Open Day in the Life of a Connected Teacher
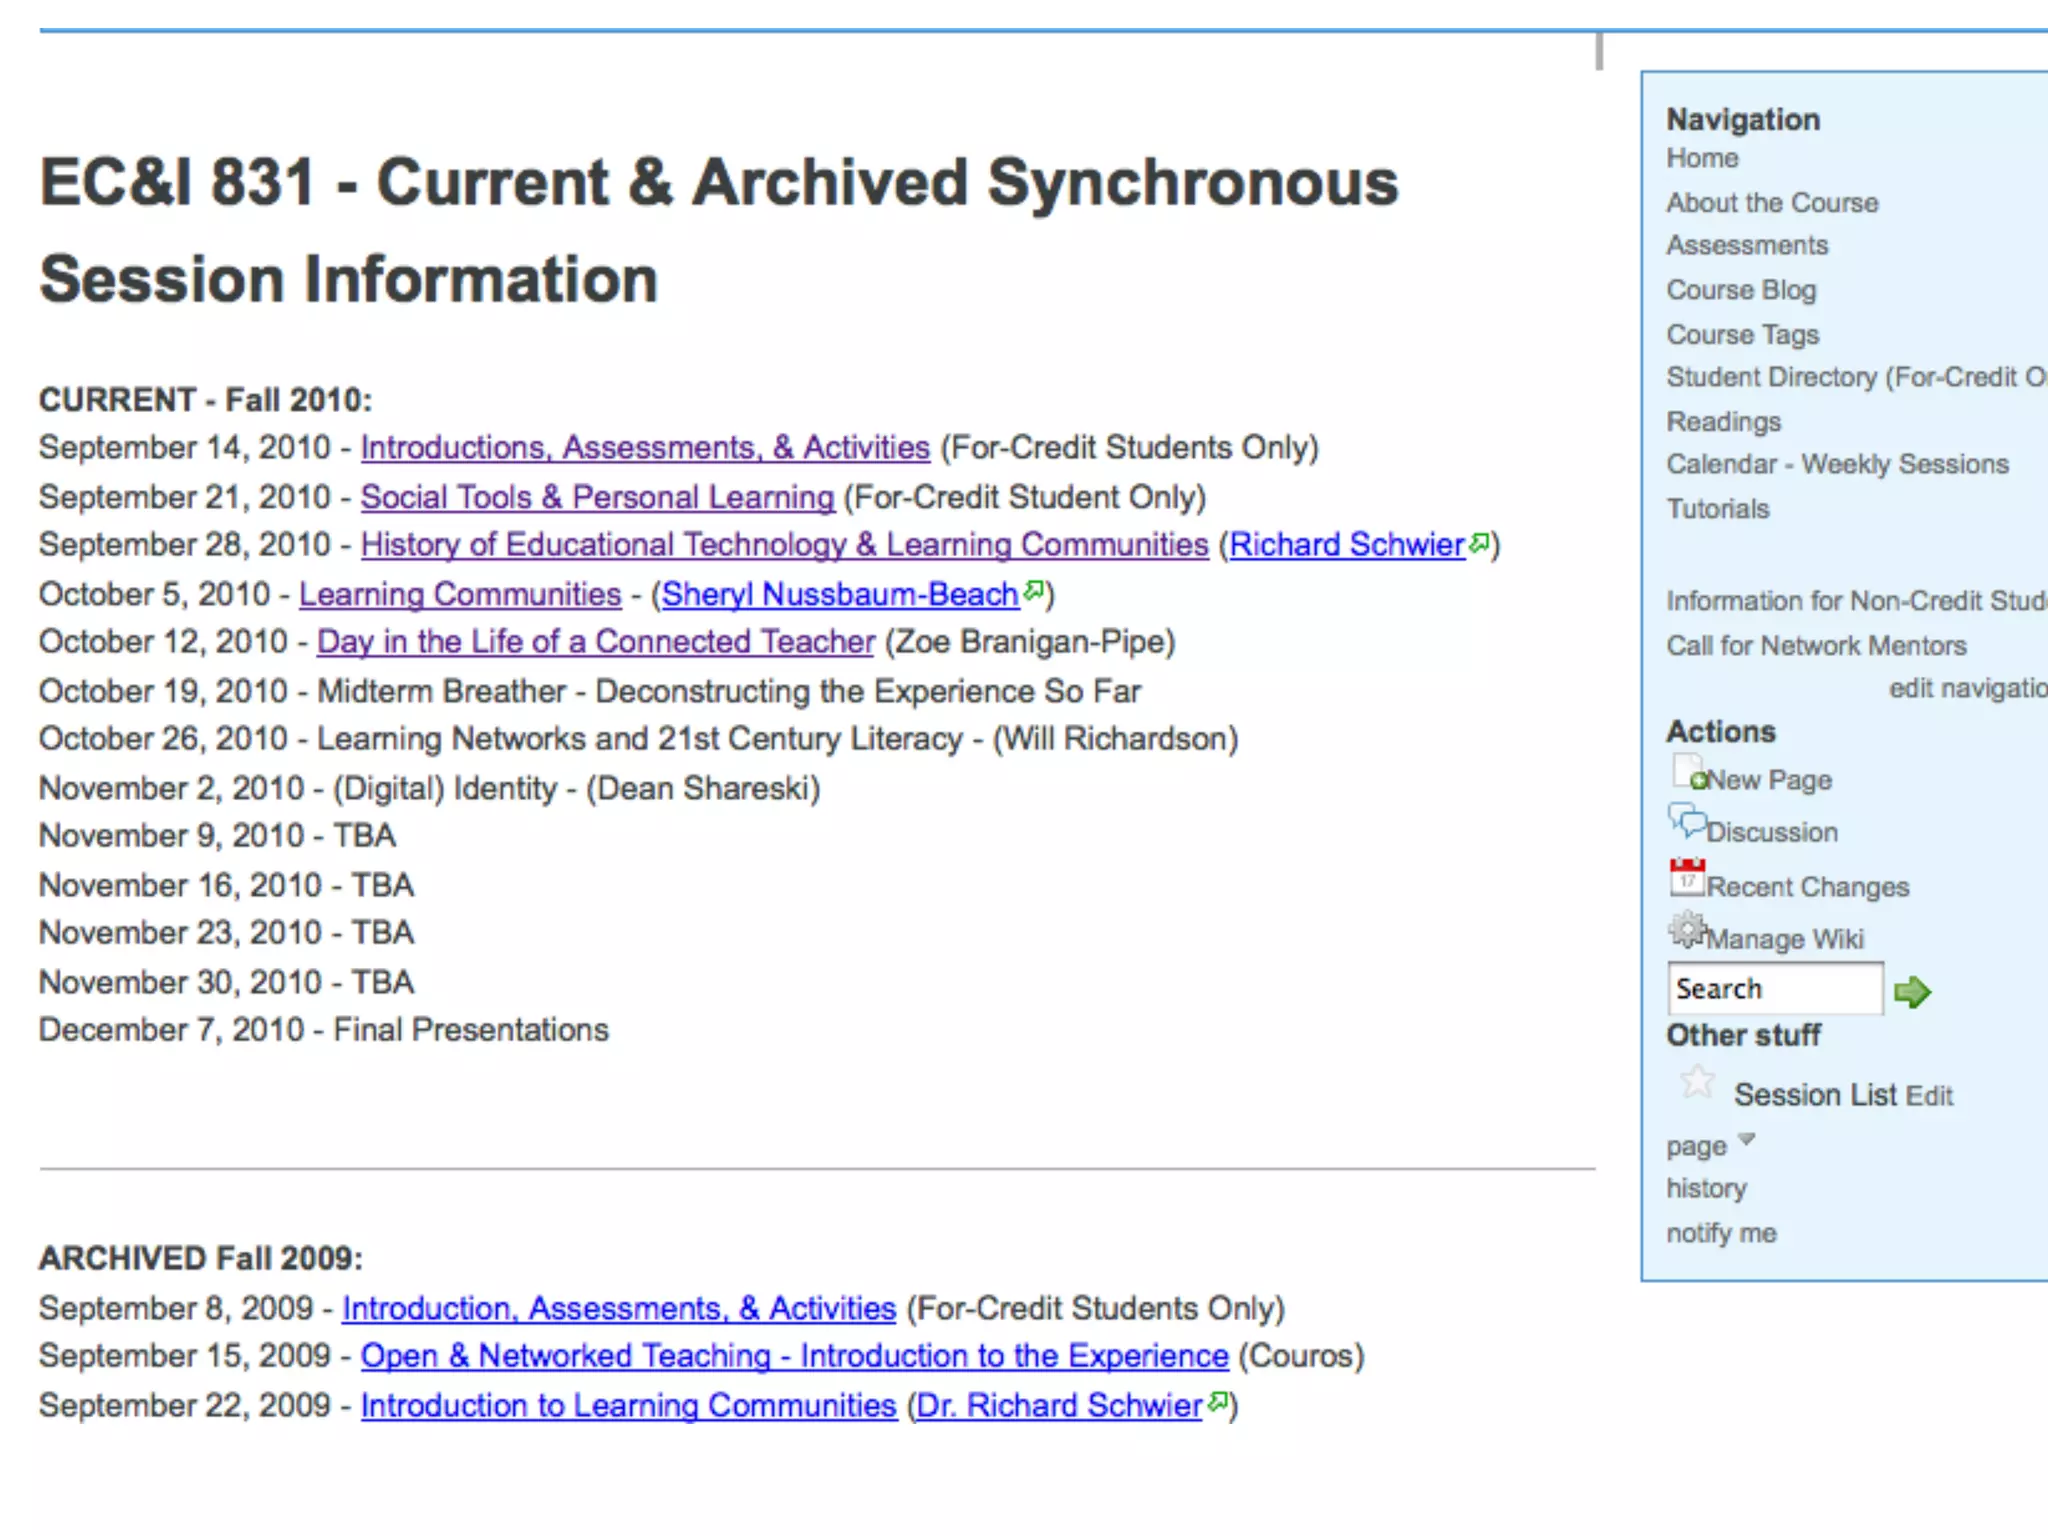Viewport: 2048px width, 1536px height. (x=595, y=642)
